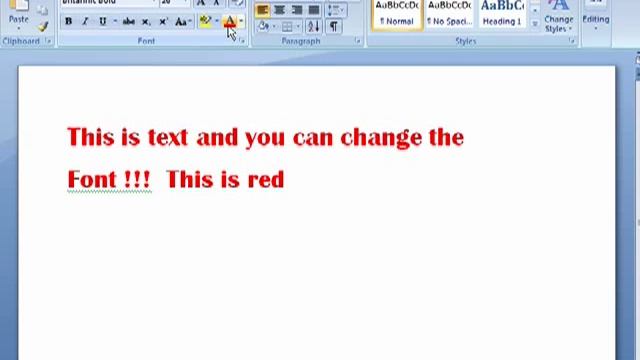Apply the red font color button
Screen dimensions: 640x360
[230, 21]
